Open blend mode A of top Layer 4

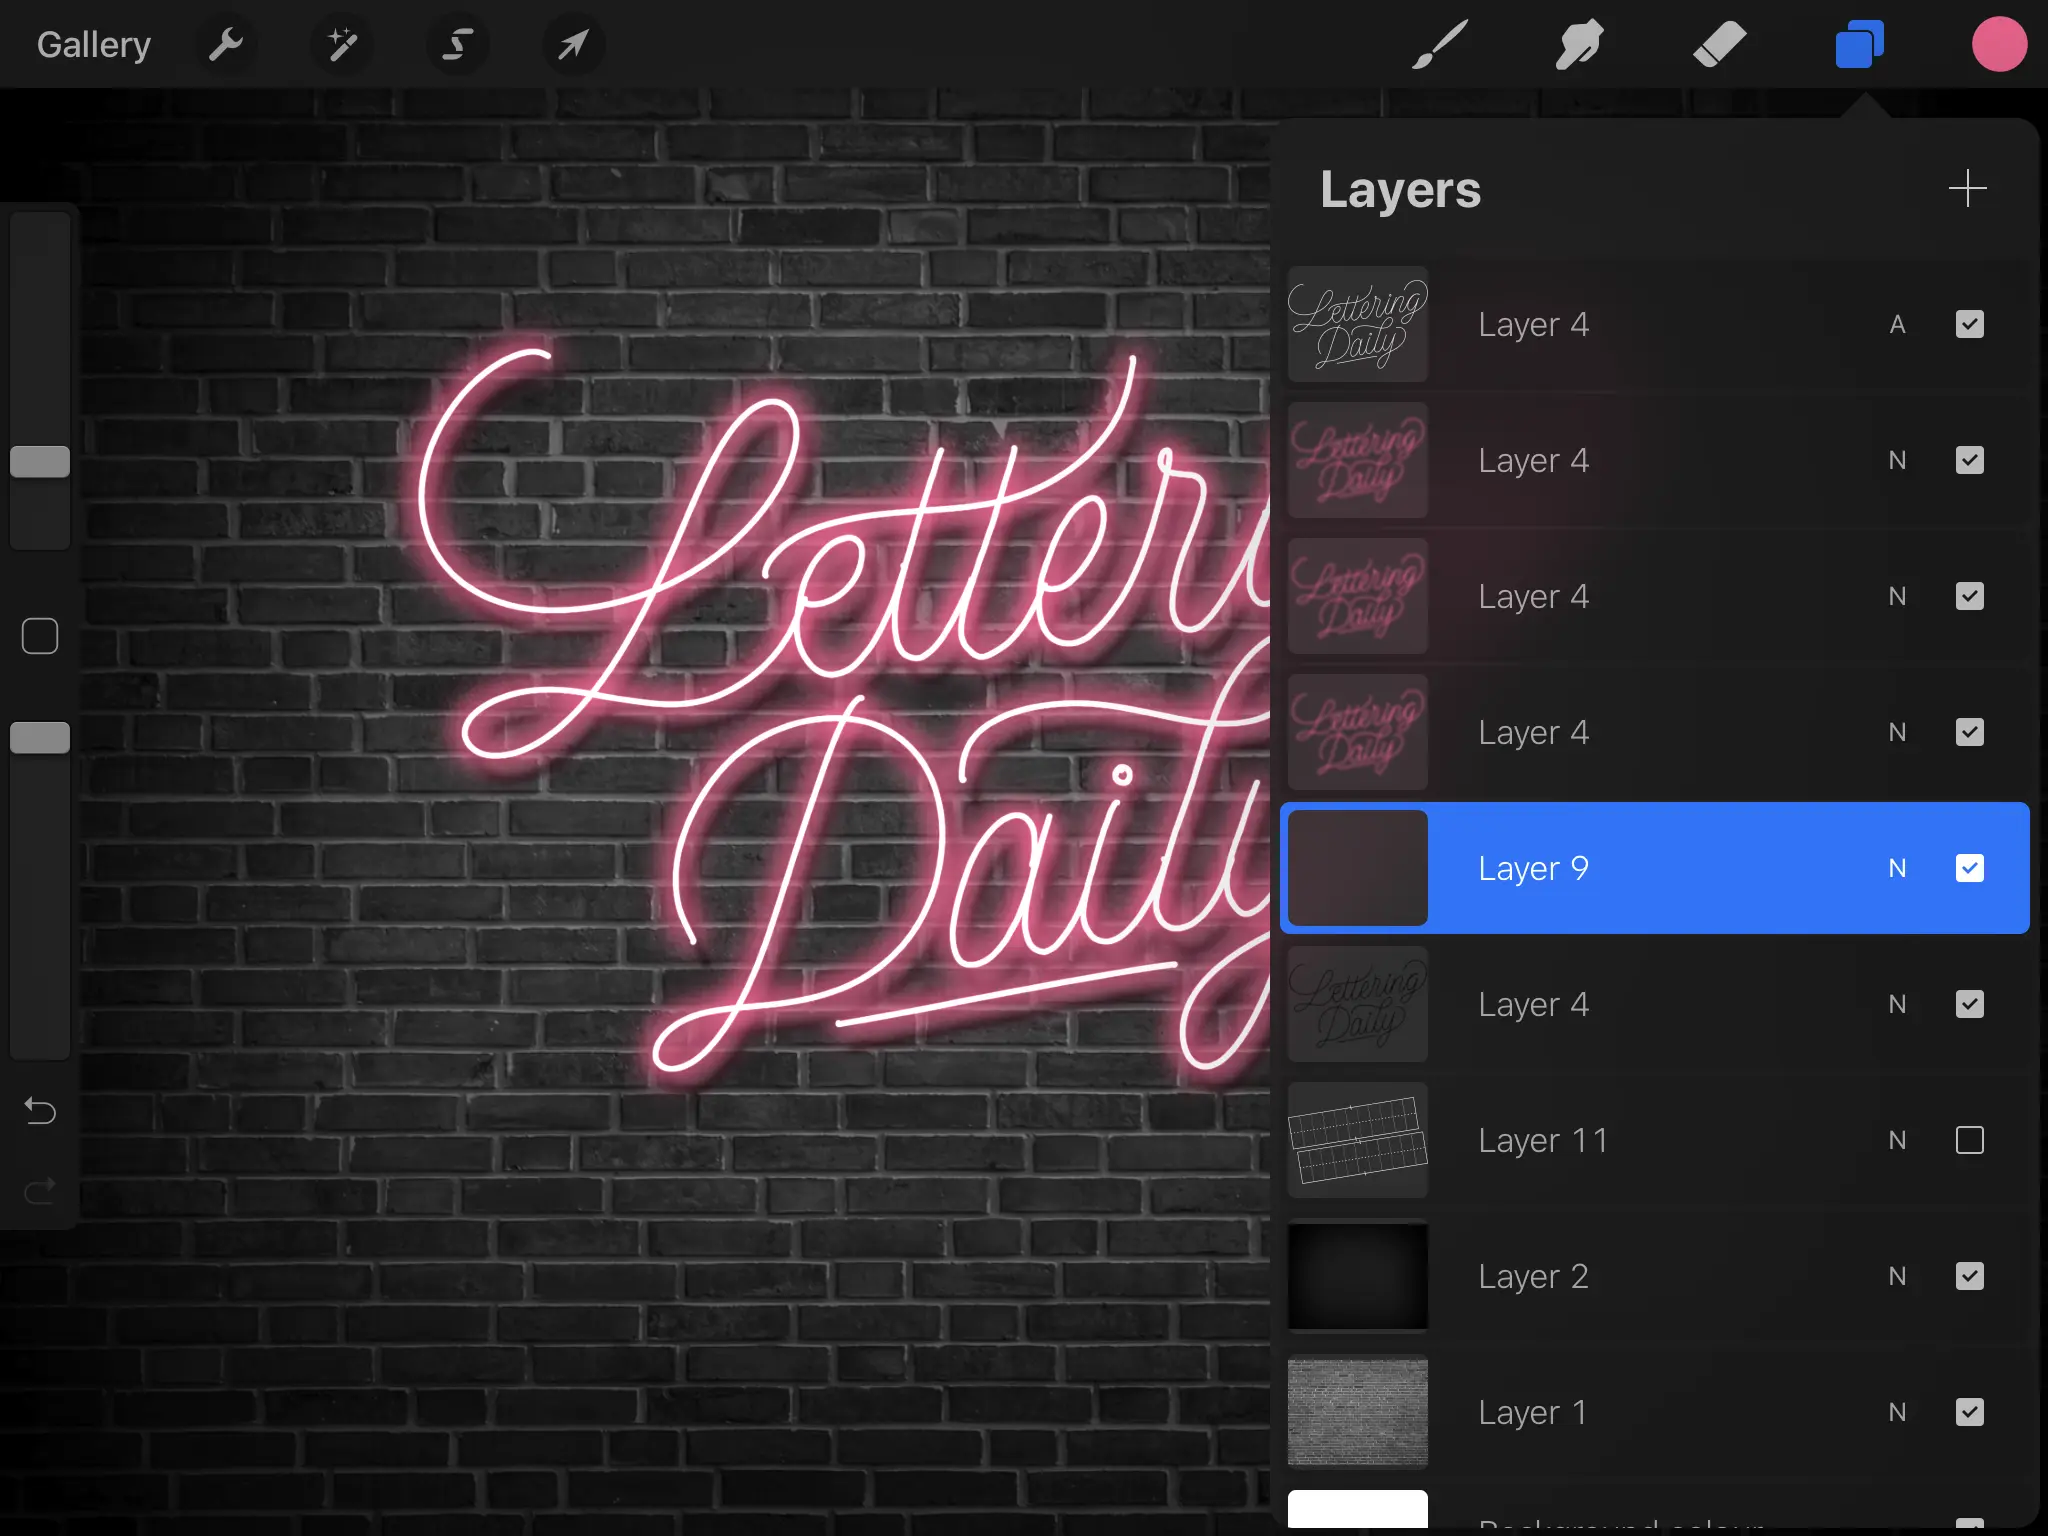[x=1897, y=324]
